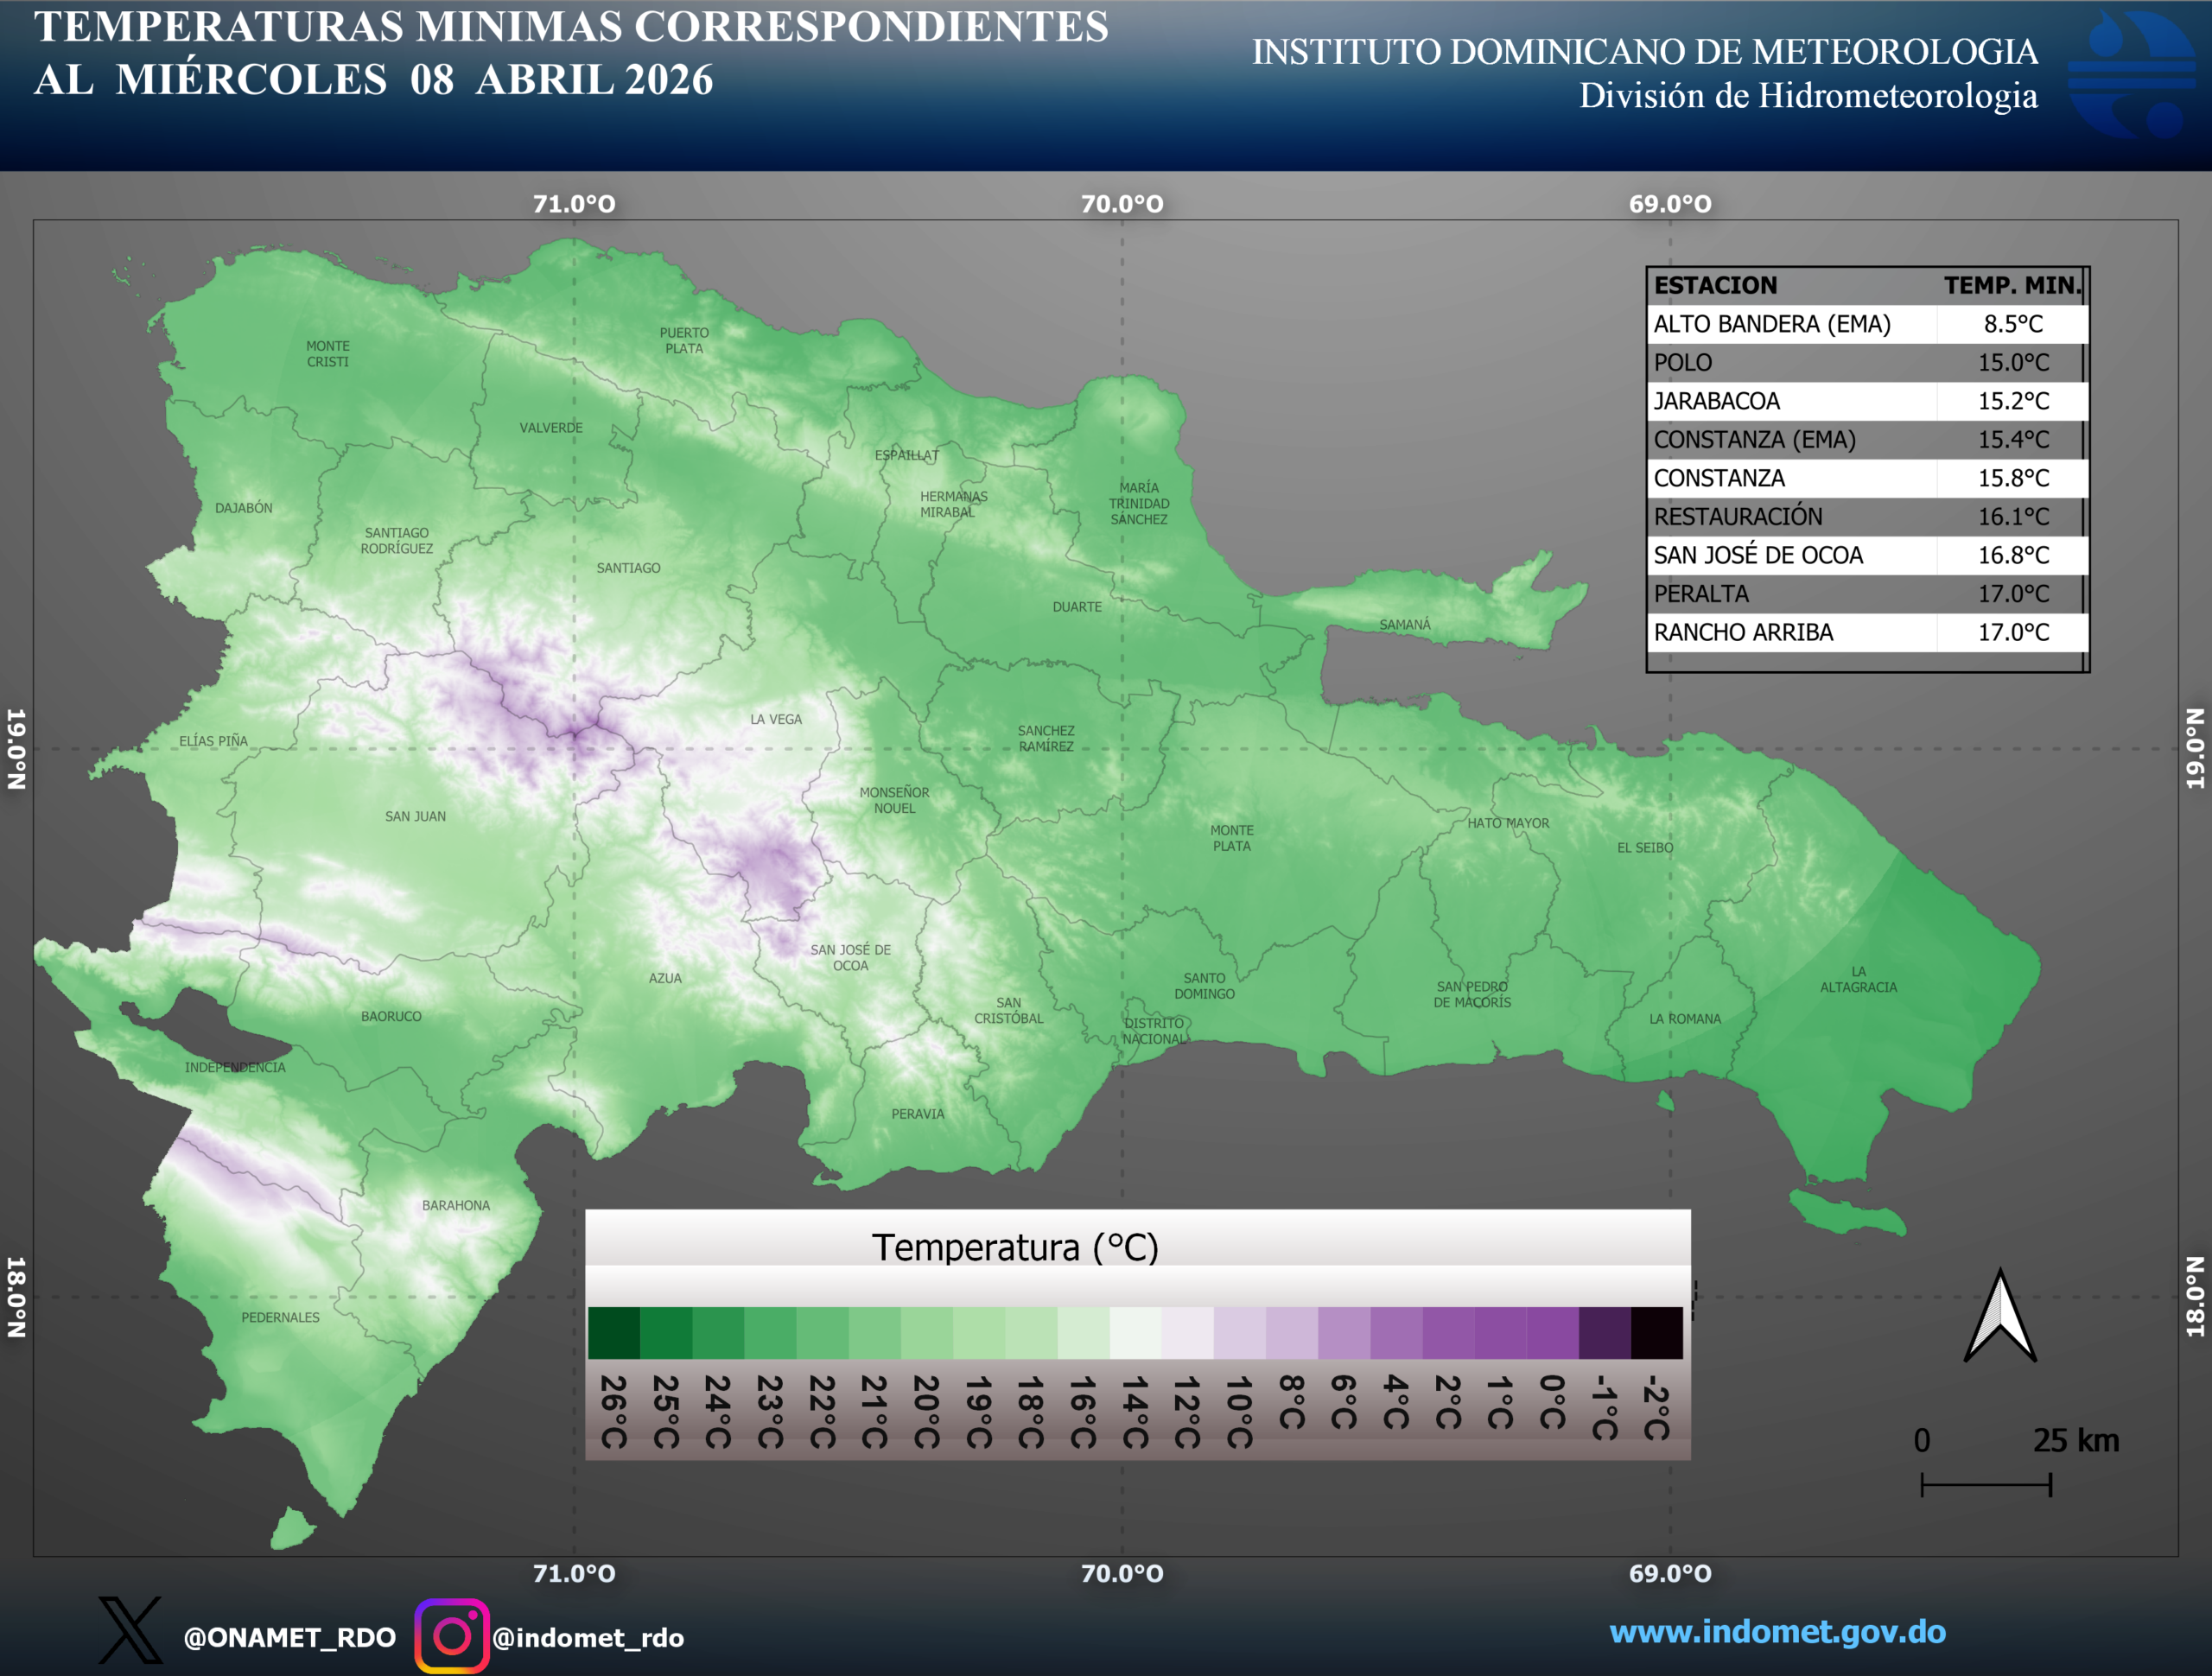Click the Temperatura (°C) legend title
Image resolution: width=2212 pixels, height=1676 pixels.
click(1015, 1247)
